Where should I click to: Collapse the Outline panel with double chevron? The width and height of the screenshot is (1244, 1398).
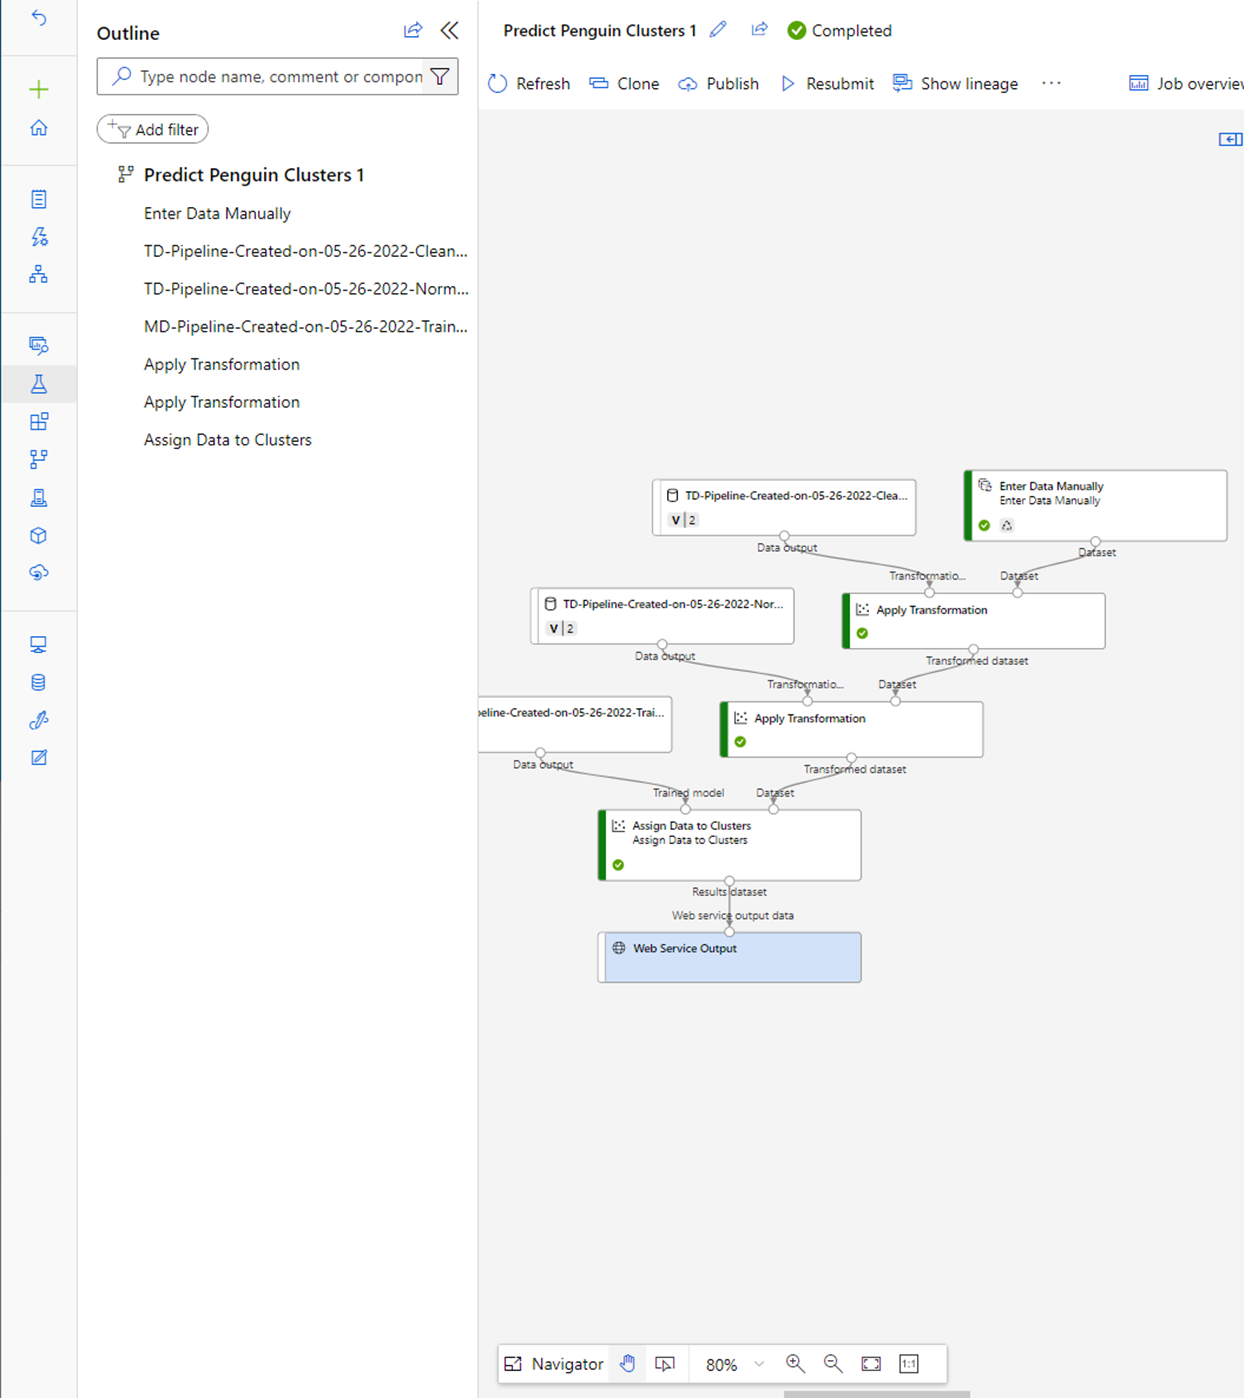[x=450, y=31]
